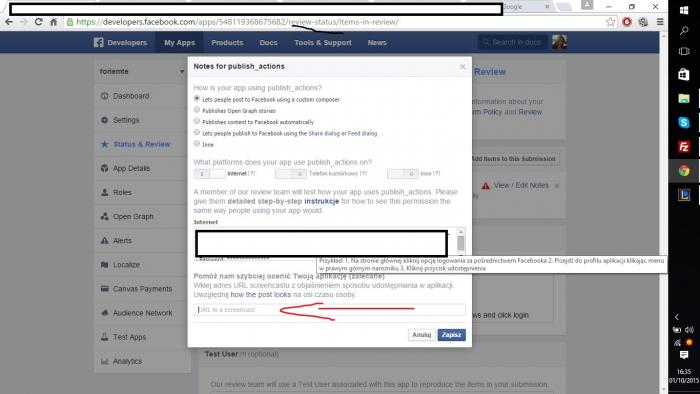Select the 'Inne' radio option

[x=197, y=143]
